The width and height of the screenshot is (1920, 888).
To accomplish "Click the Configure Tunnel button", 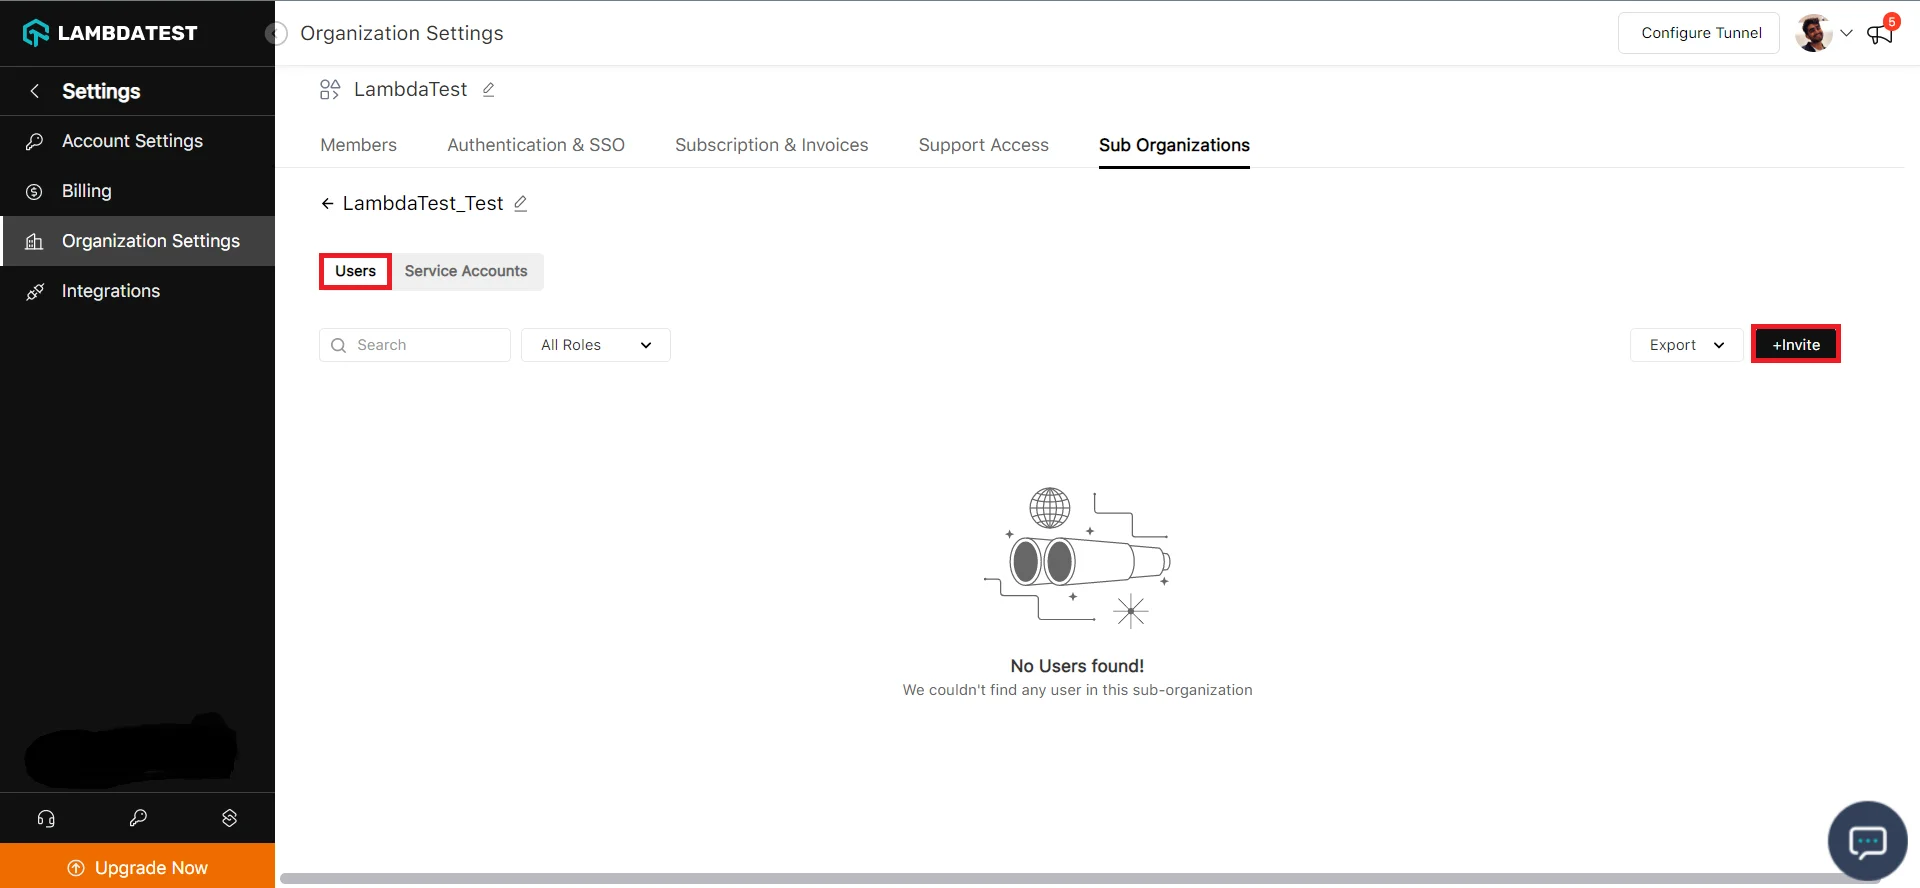I will click(1700, 33).
